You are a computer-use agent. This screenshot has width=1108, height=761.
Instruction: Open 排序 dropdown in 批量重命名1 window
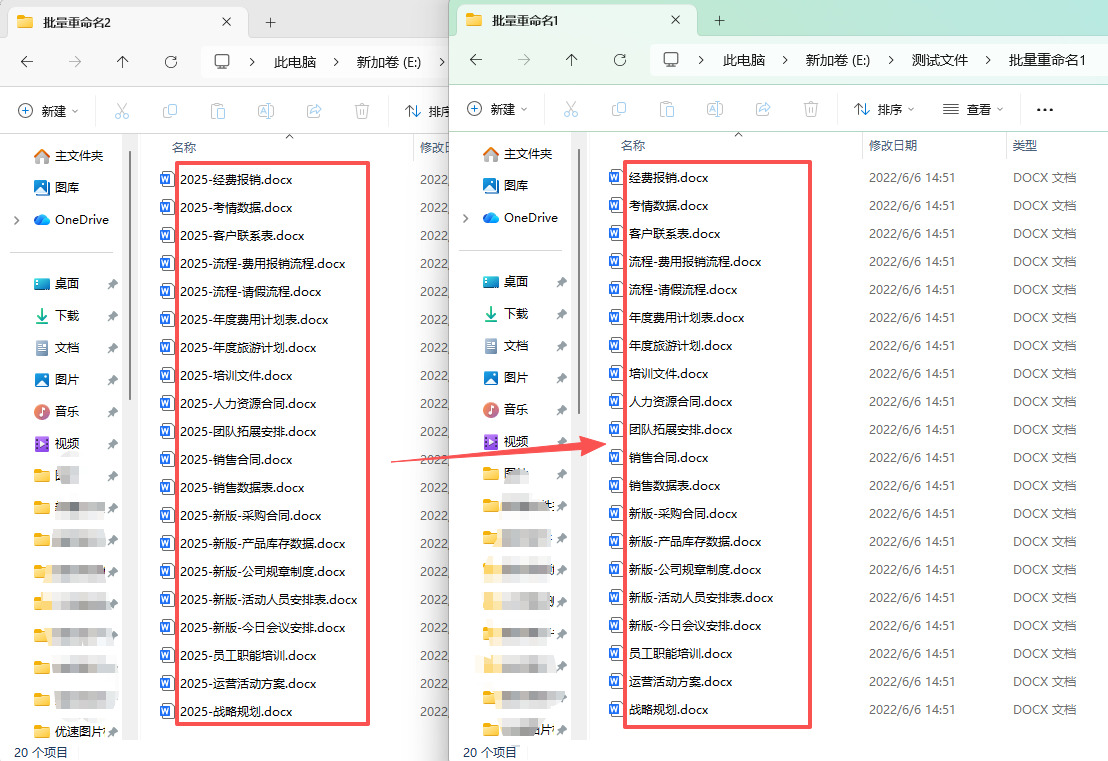884,109
